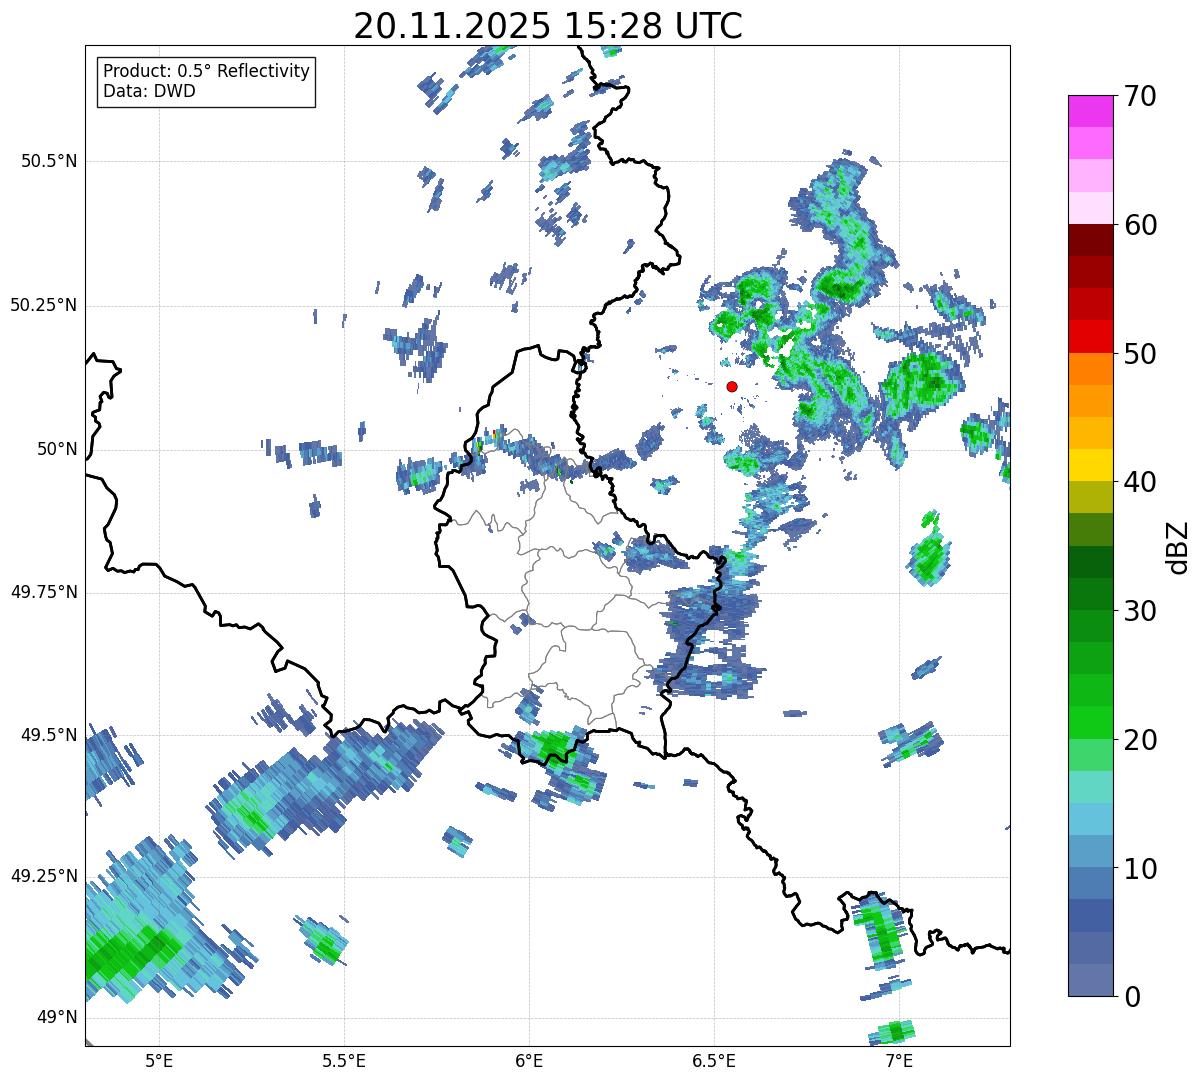
Task: Click the colorbar tick label 70
Action: coord(1140,96)
